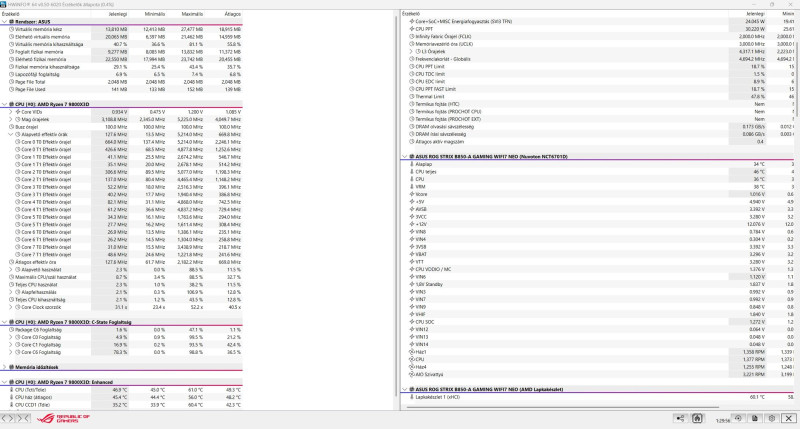This screenshot has height=429, width=800.
Task: Click the HWiNFO app icon in title bar
Action: (4, 4)
